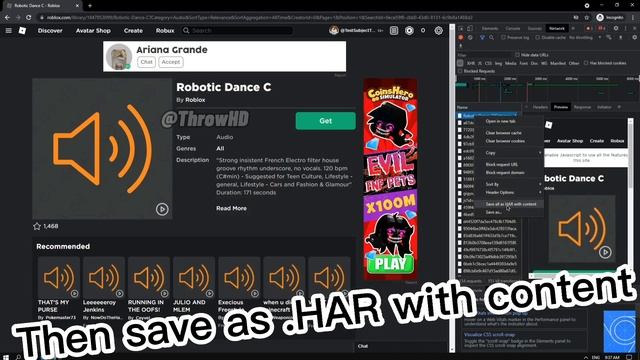The height and width of the screenshot is (360, 640).
Task: Clear the network log icon
Action: pyautogui.click(x=470, y=38)
